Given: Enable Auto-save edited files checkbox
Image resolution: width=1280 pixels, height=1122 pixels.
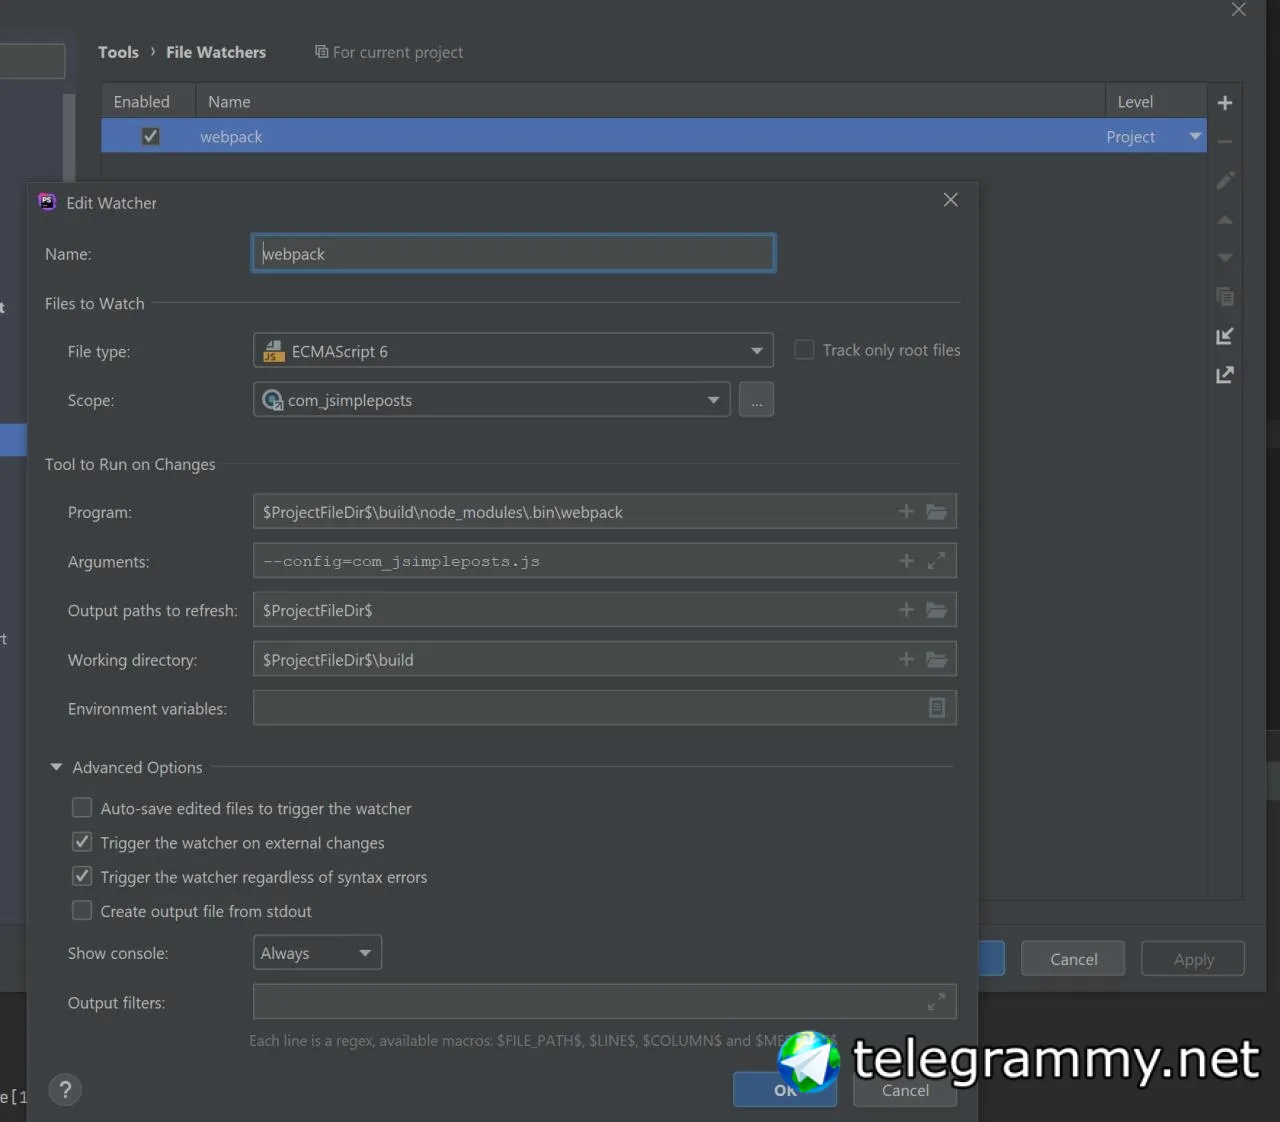Looking at the screenshot, I should click(82, 808).
